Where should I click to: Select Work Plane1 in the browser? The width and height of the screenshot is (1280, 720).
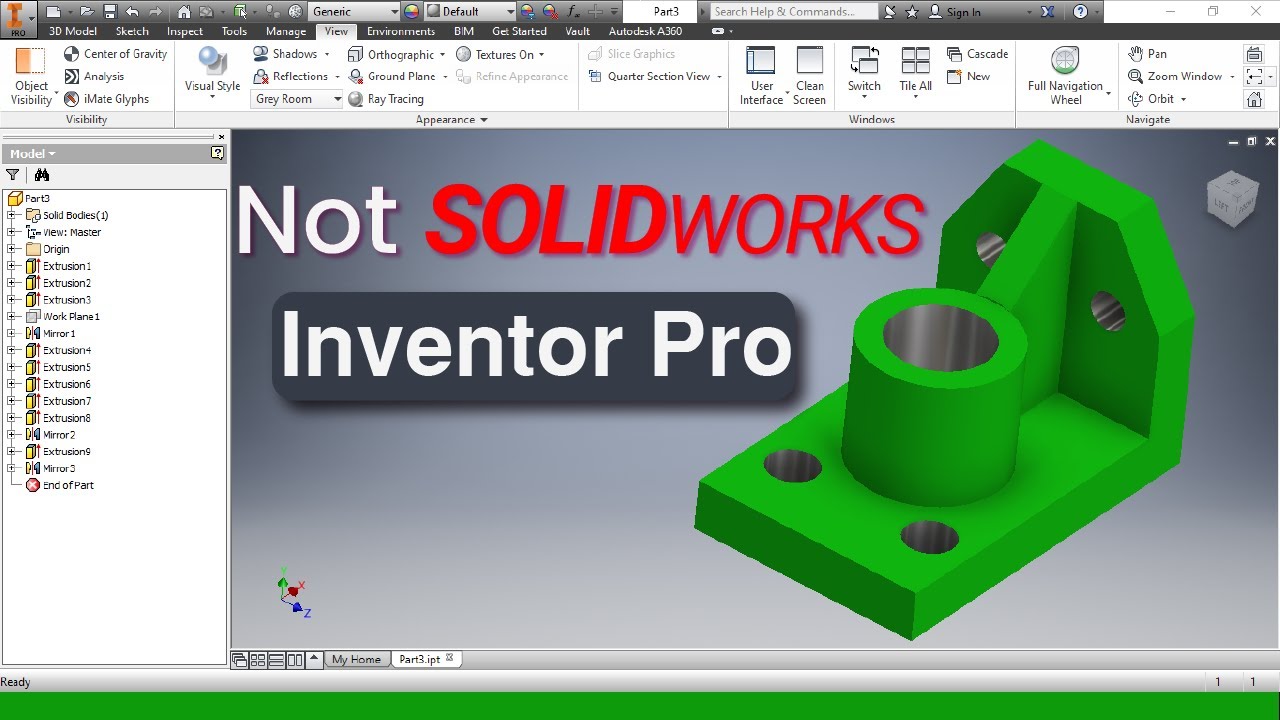tap(70, 316)
